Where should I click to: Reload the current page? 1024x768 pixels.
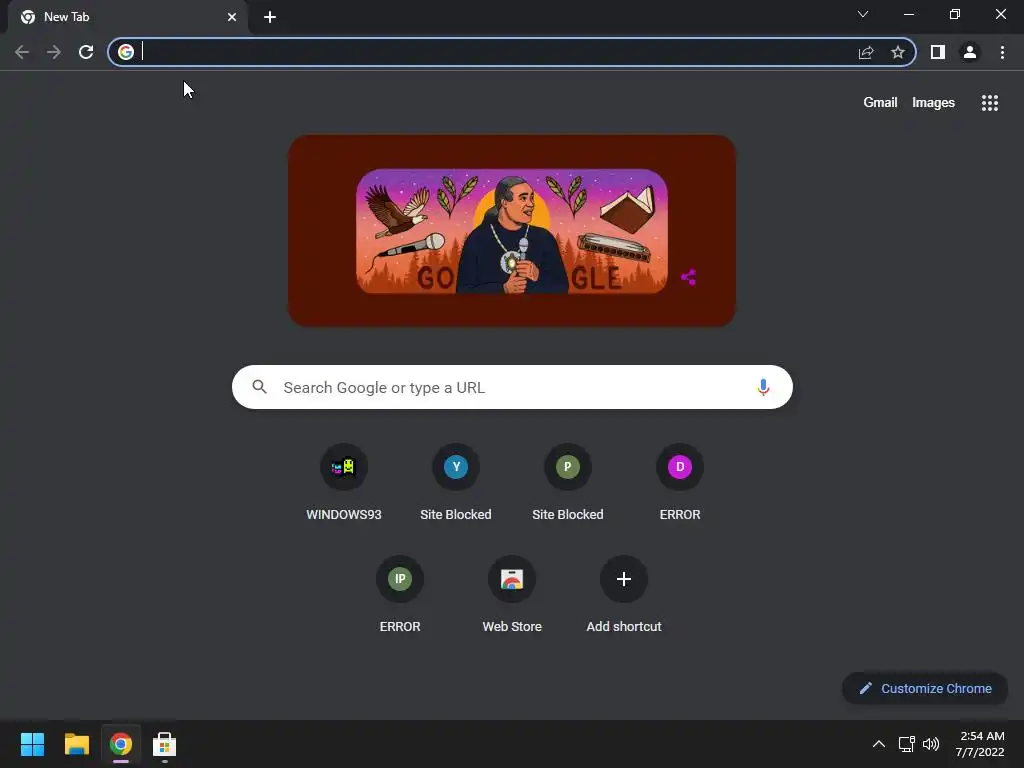86,52
